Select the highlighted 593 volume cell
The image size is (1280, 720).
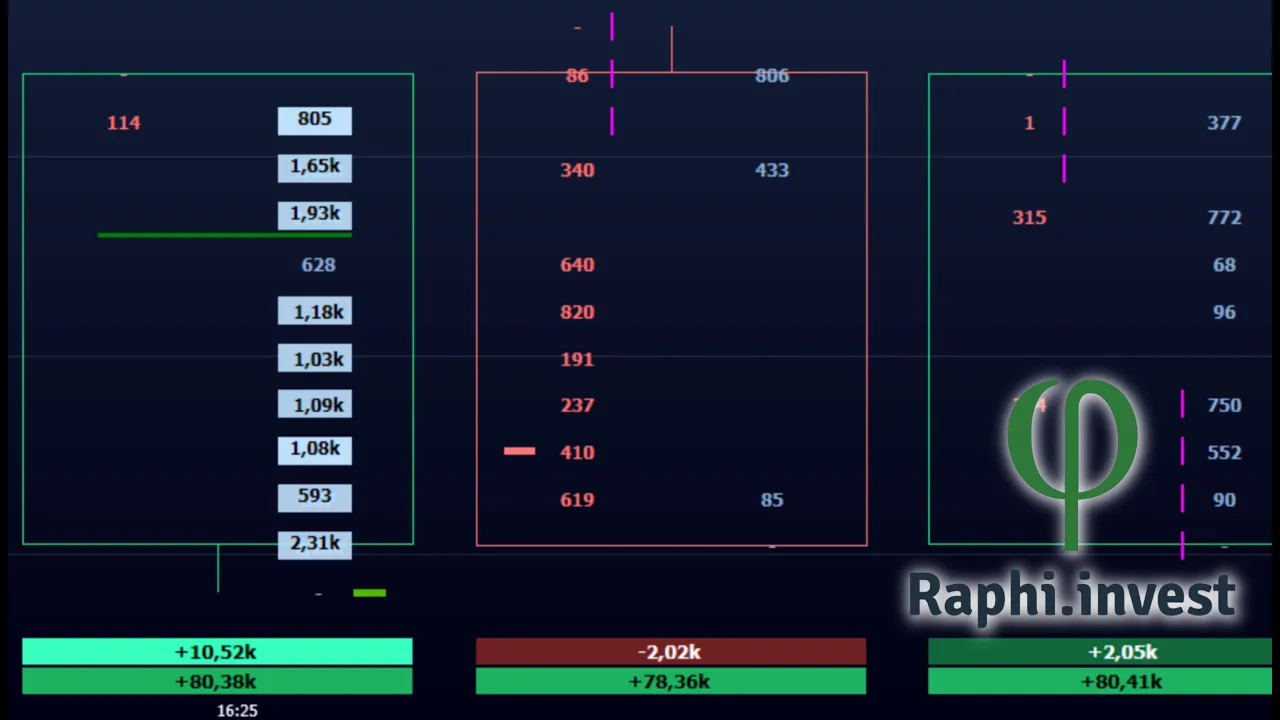tap(315, 497)
